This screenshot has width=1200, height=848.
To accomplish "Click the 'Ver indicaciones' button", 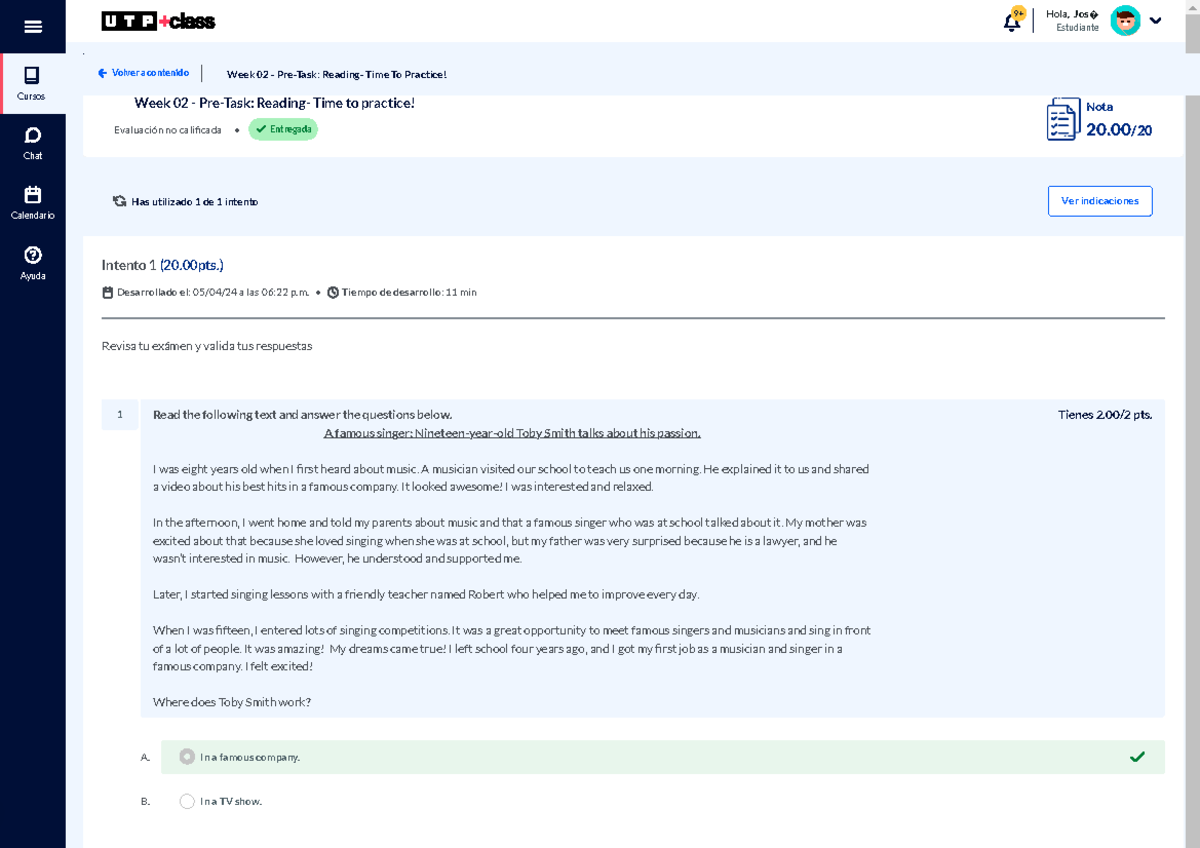I will (x=1100, y=201).
